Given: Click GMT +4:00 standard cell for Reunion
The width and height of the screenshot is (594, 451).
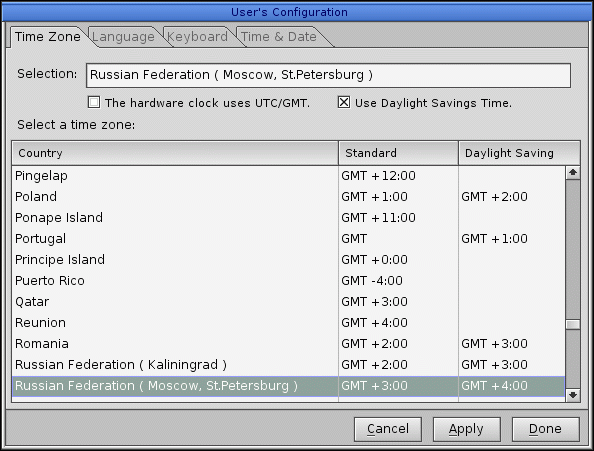Looking at the screenshot, I should 374,323.
